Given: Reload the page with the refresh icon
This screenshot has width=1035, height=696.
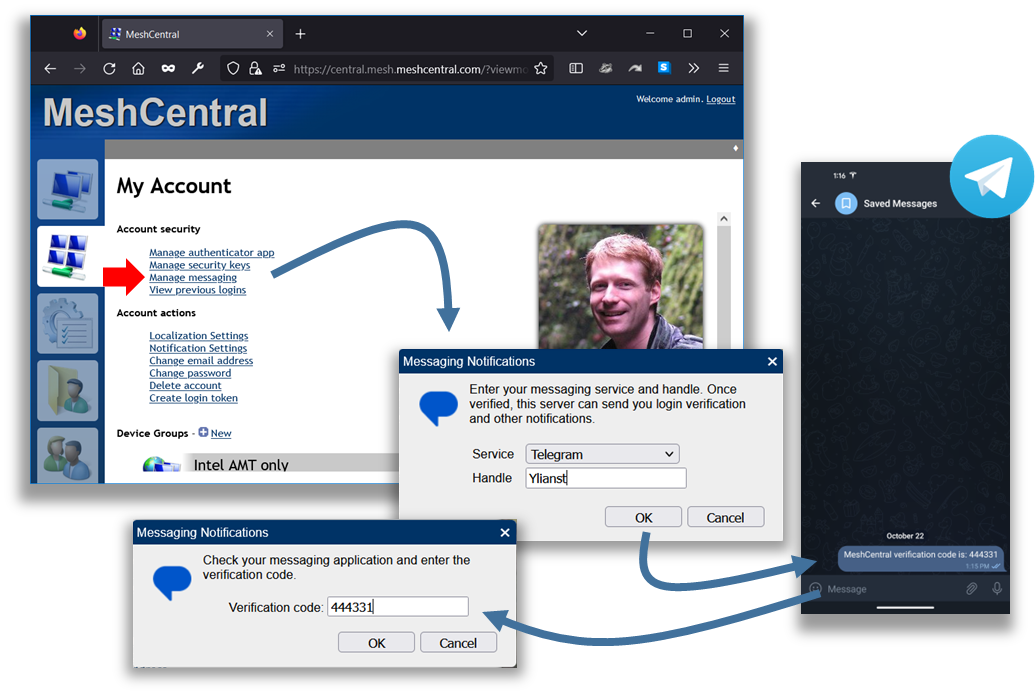Looking at the screenshot, I should (109, 68).
